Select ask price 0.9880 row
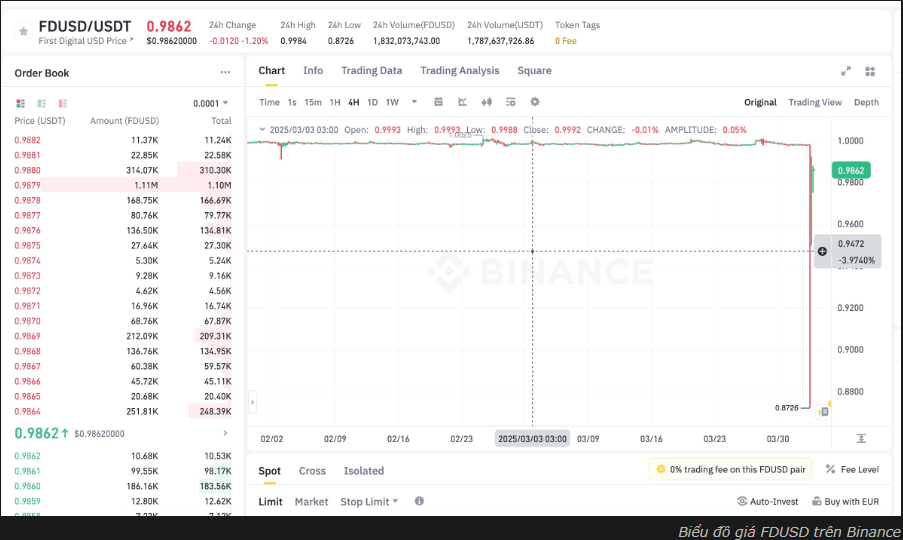This screenshot has width=903, height=540. [x=123, y=170]
